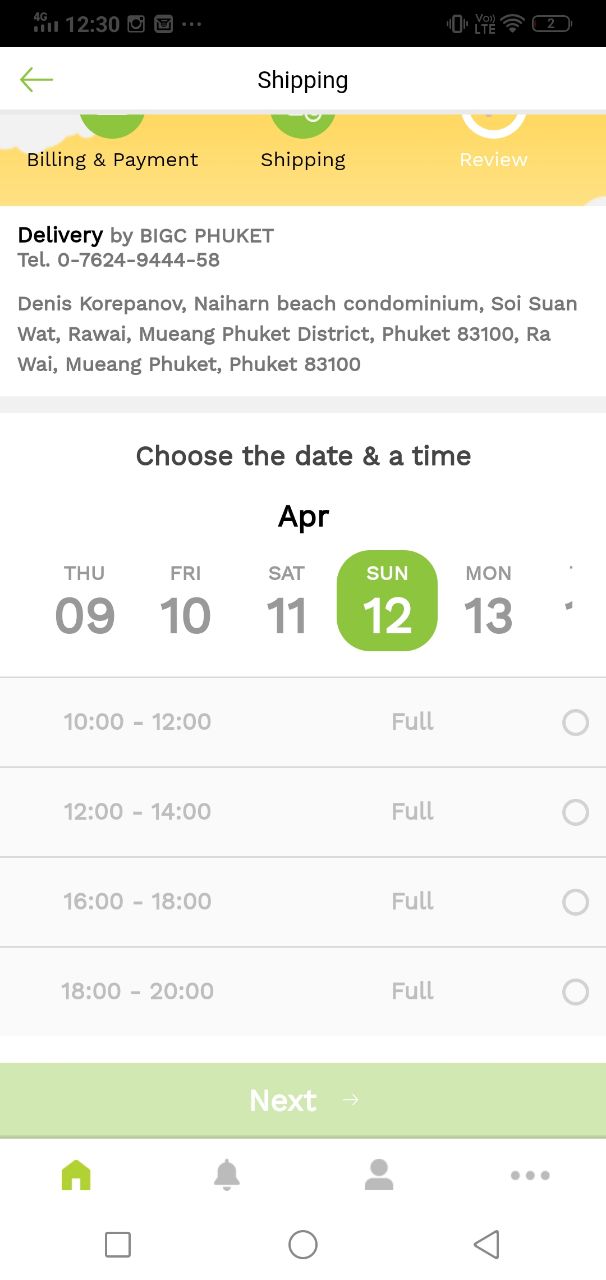
Task: Open notifications bell icon
Action: point(227,1175)
